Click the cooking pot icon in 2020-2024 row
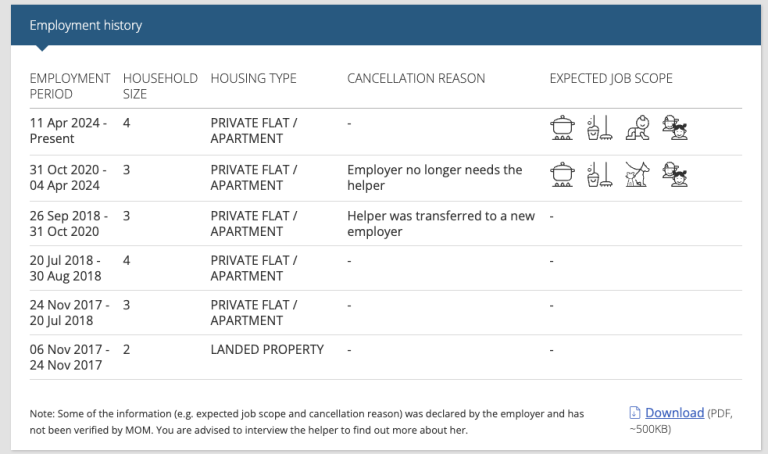768x454 pixels. (x=562, y=174)
